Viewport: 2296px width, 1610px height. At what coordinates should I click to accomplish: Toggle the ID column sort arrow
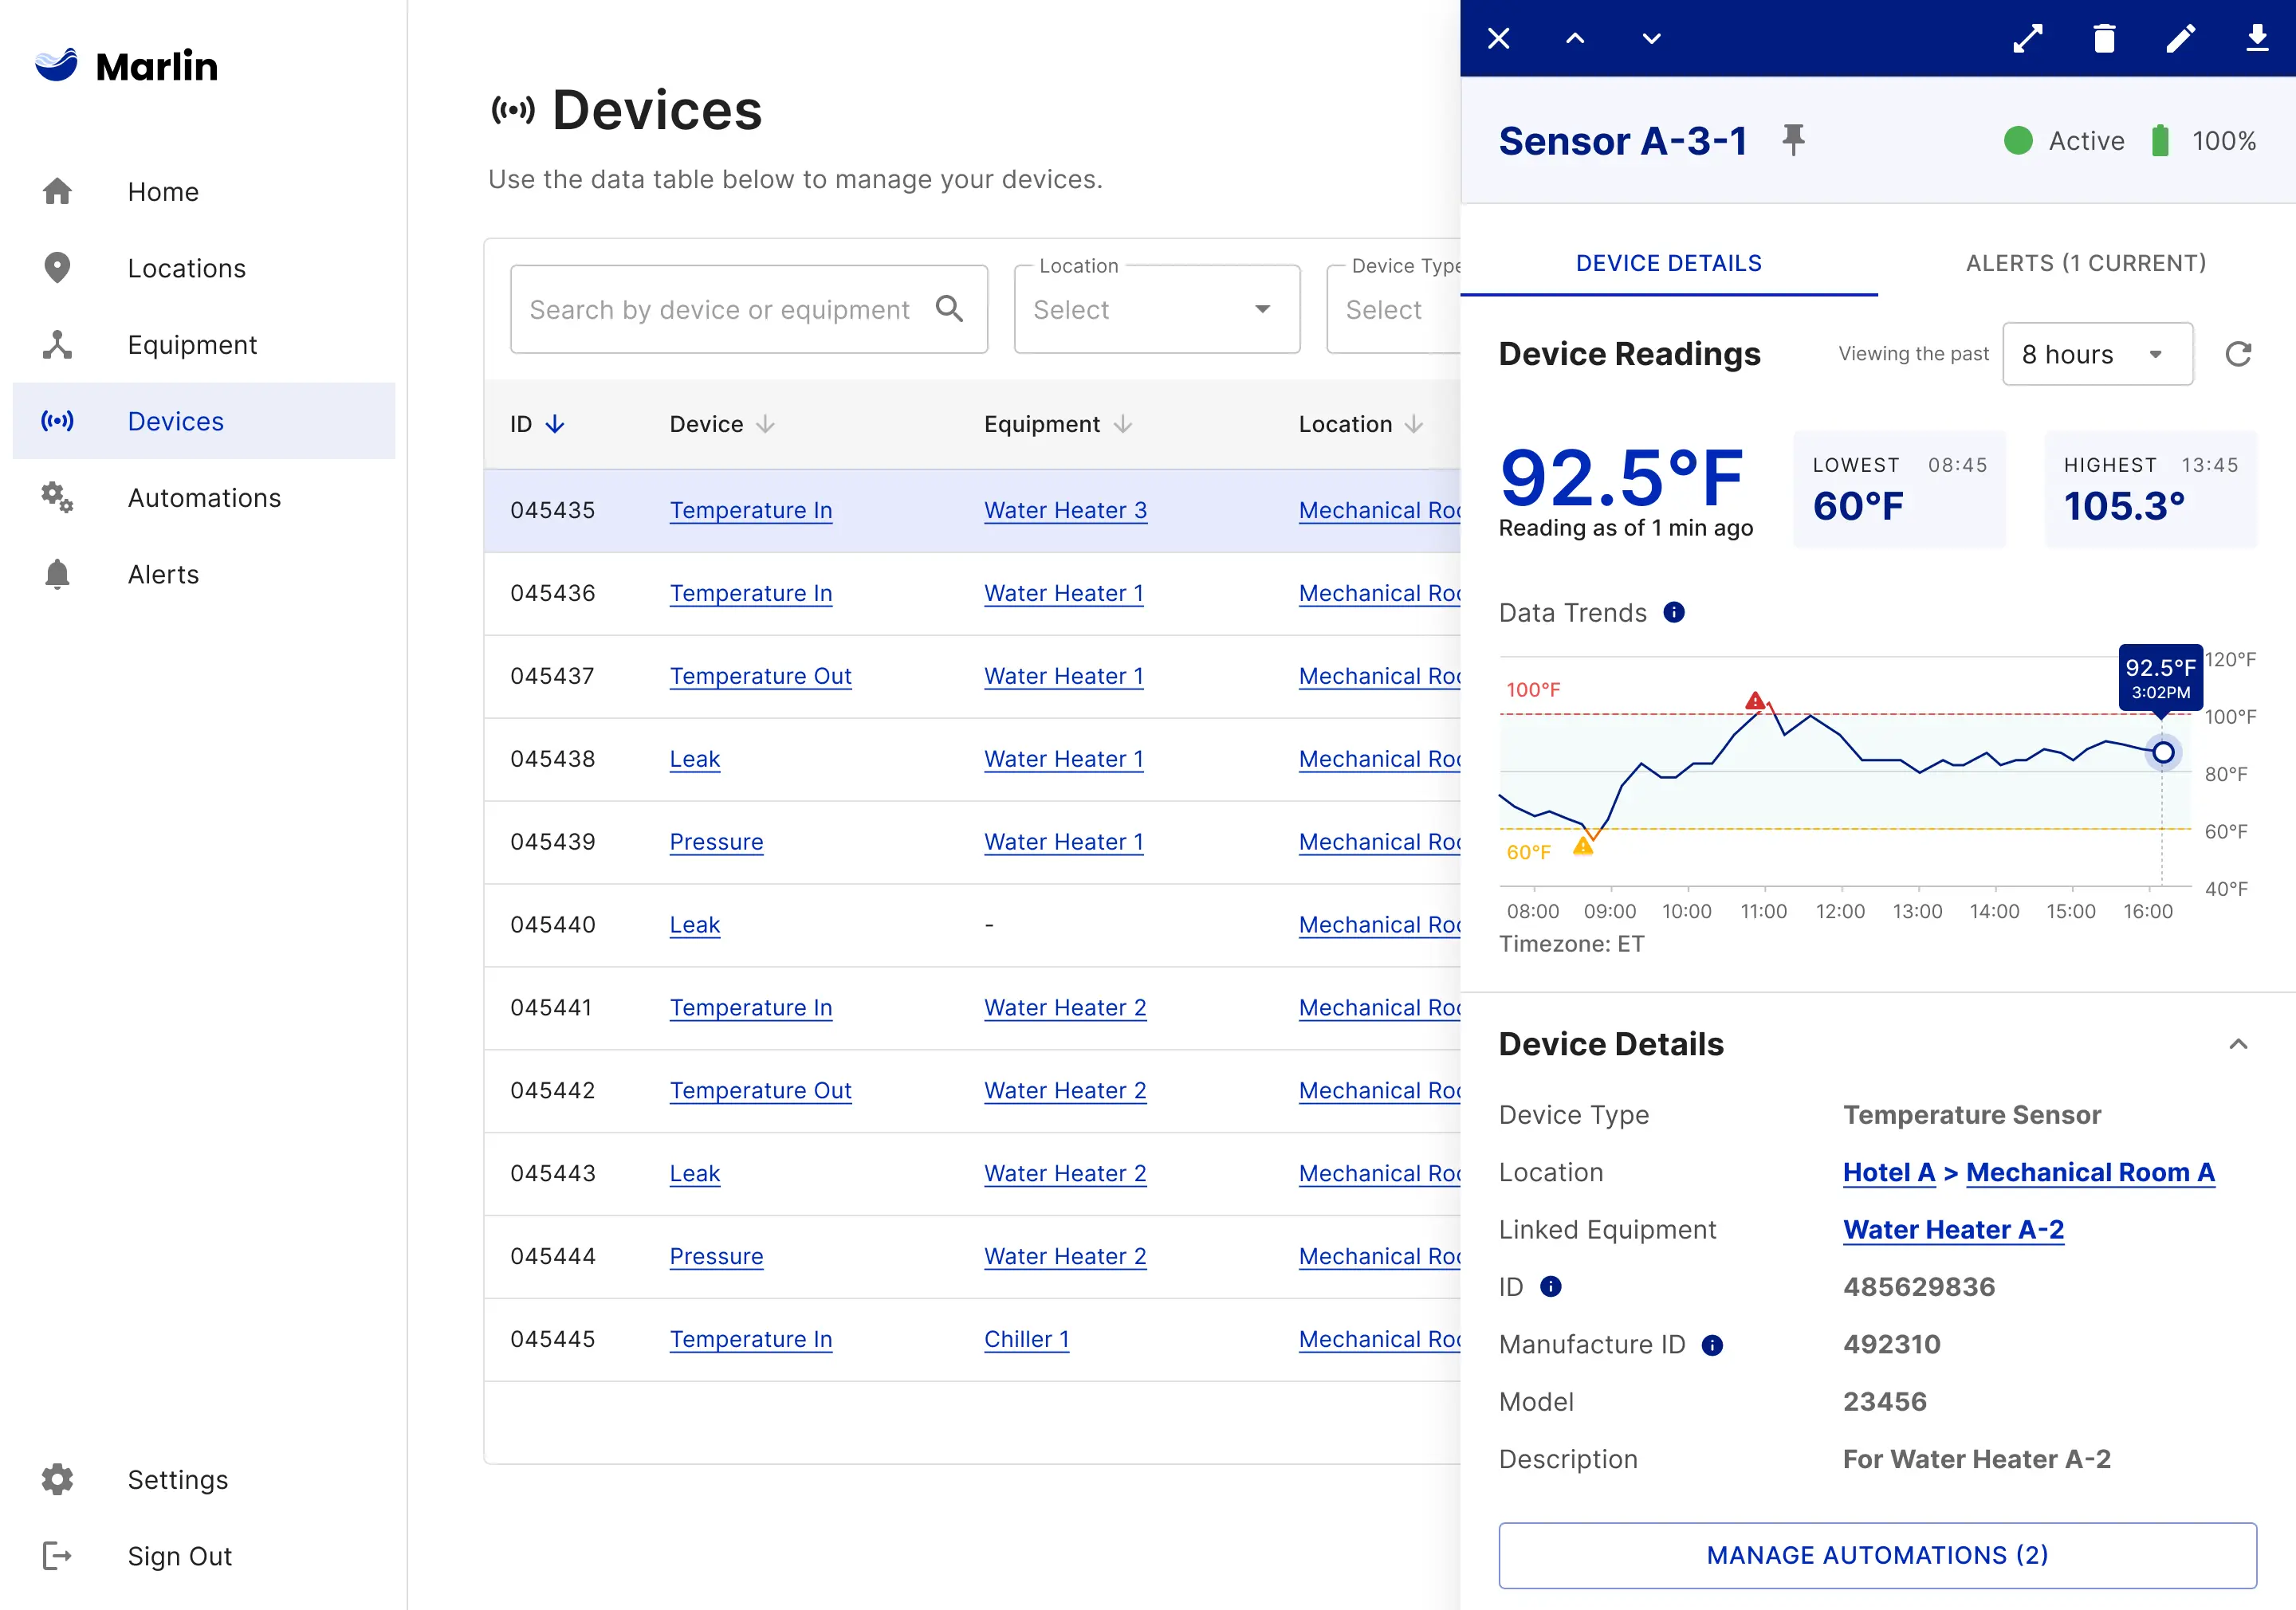pyautogui.click(x=555, y=424)
